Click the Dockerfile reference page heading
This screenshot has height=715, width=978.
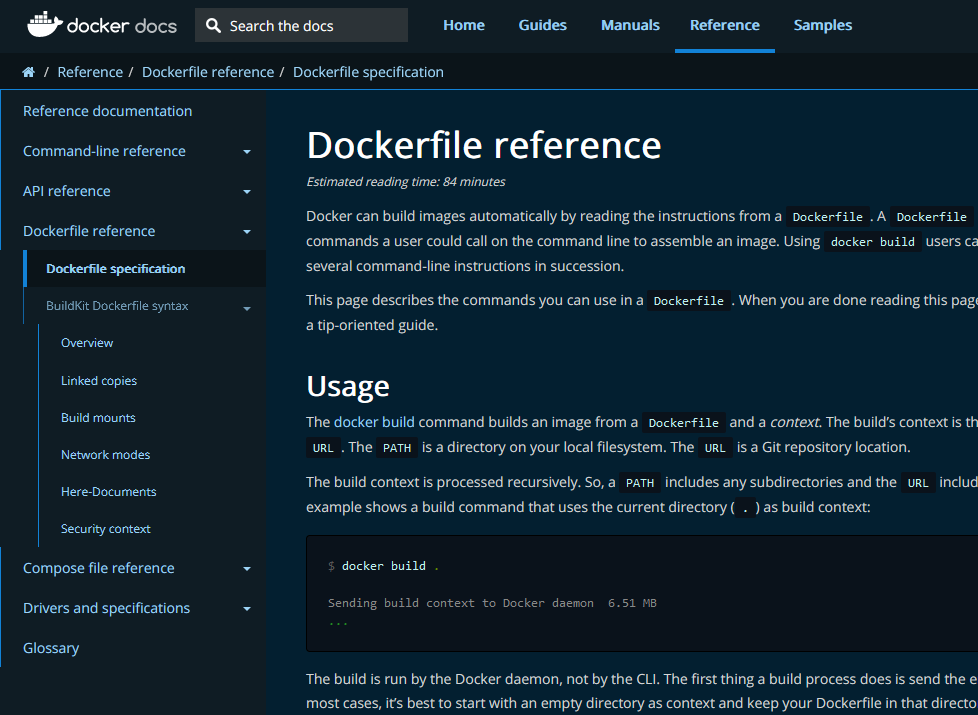pyautogui.click(x=483, y=145)
